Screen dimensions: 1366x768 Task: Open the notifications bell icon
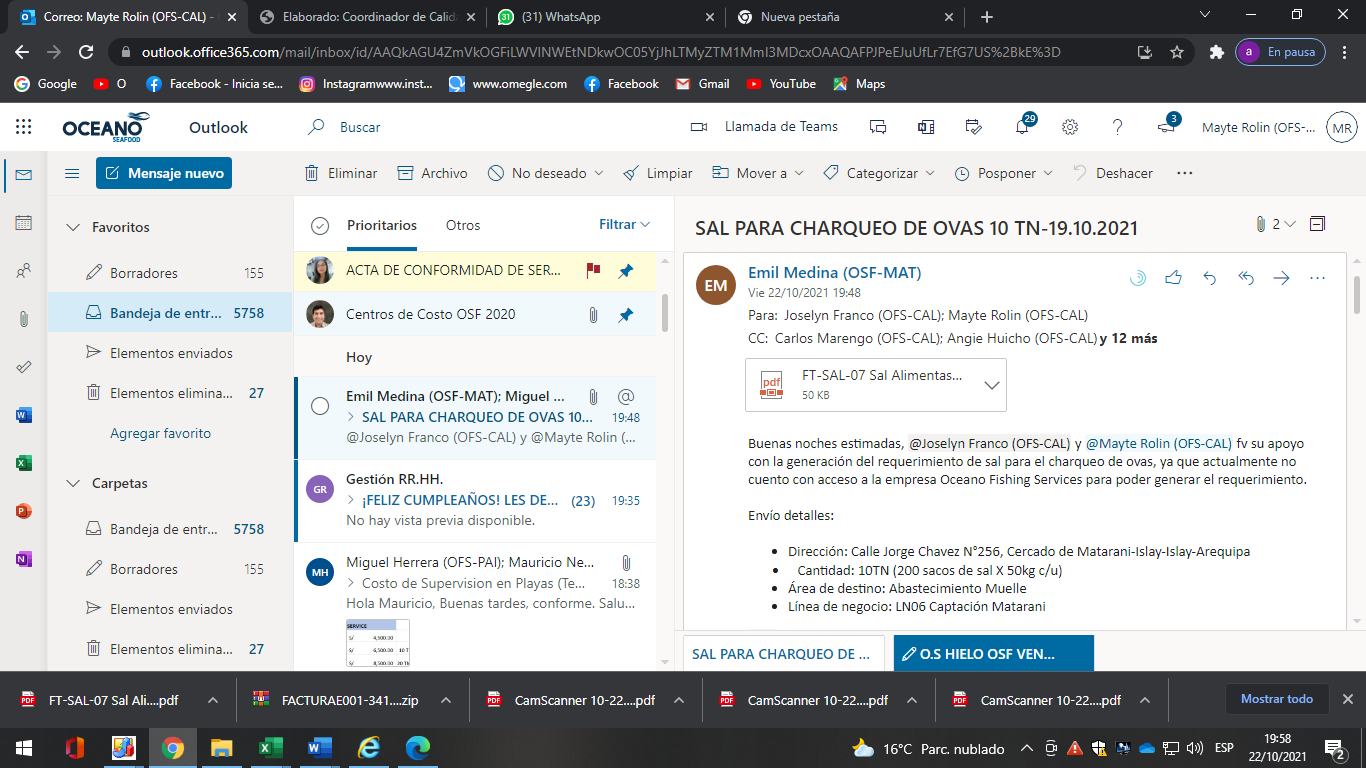point(1022,127)
